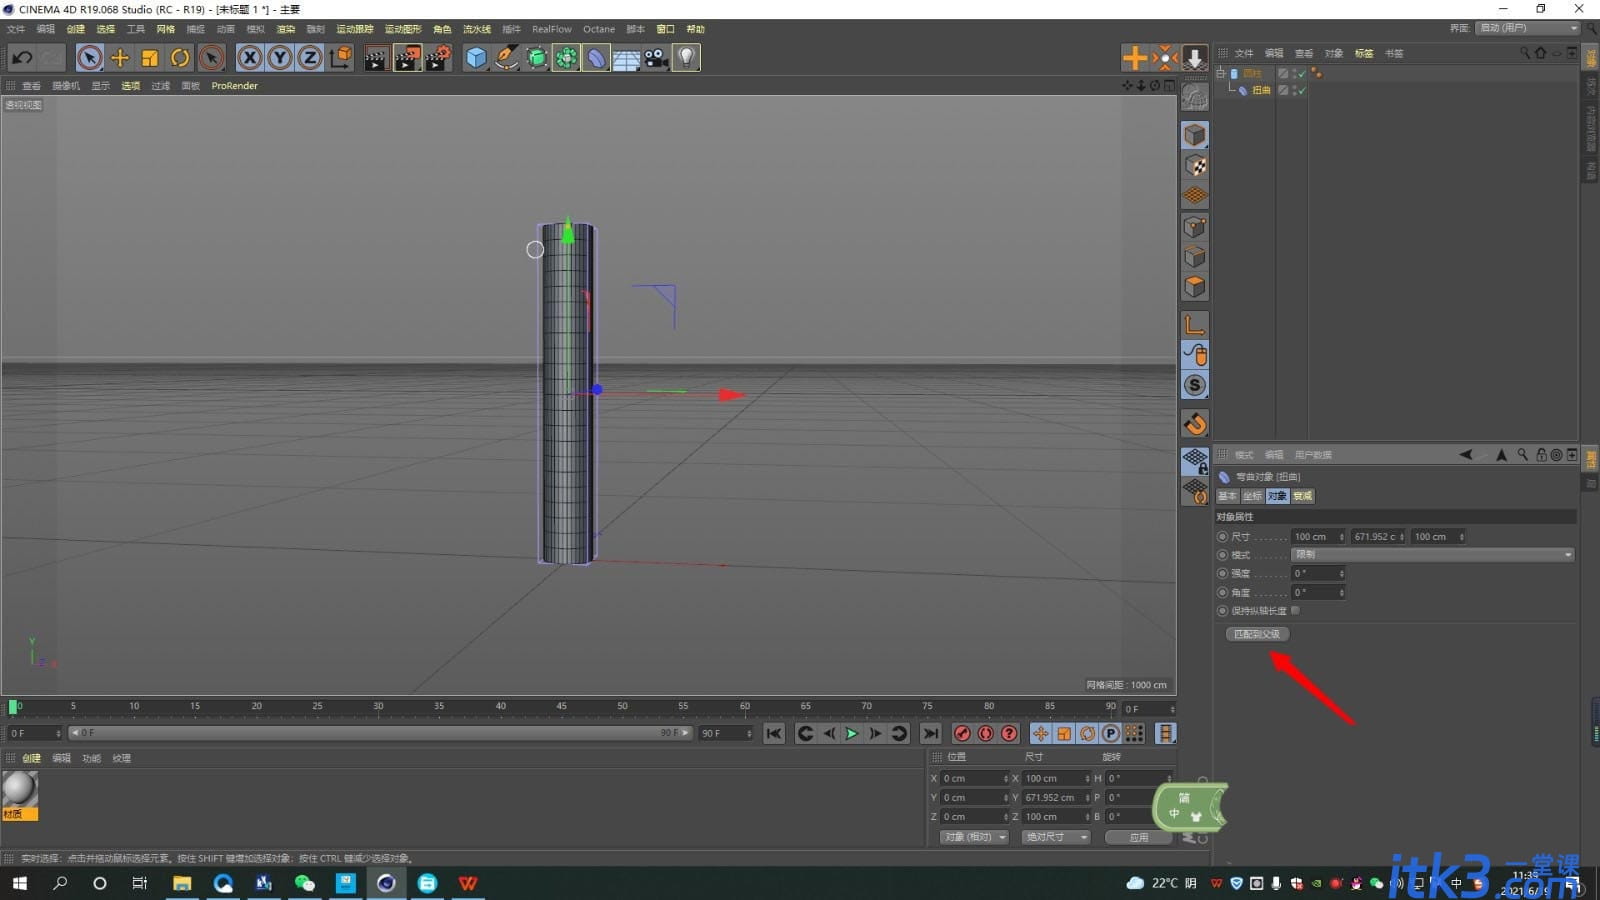This screenshot has height=900, width=1600.
Task: Go back arrow in Attribute Manager
Action: pos(1466,455)
